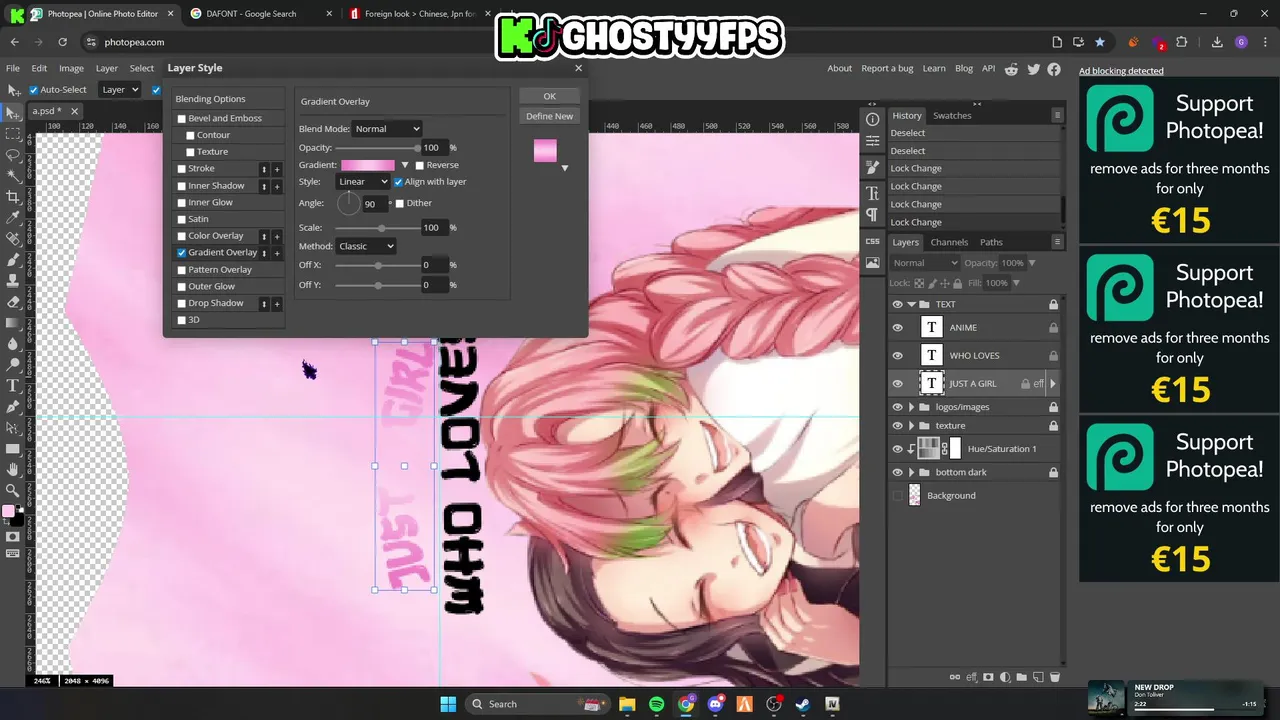Expand JUST A GIRL layer effects
The image size is (1280, 720).
tap(1052, 383)
